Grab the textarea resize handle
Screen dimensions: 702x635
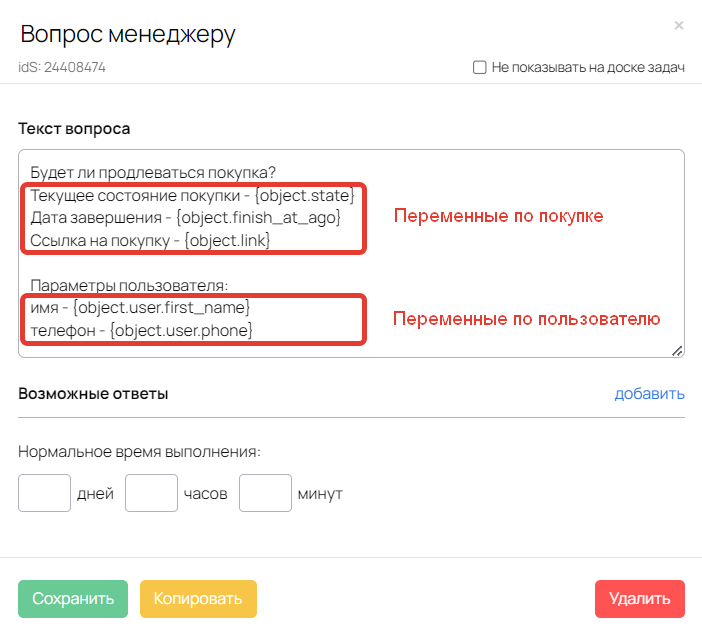[x=677, y=351]
